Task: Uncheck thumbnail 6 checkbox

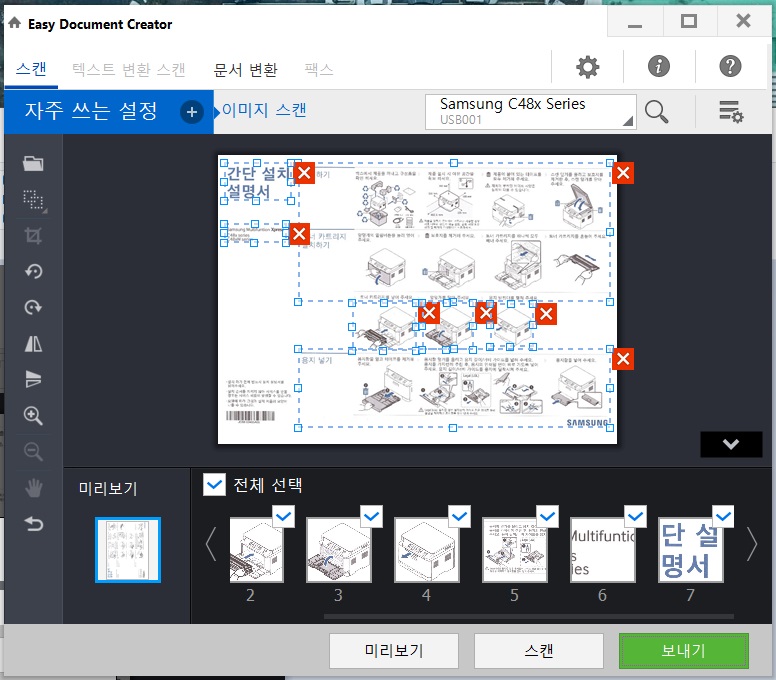Action: point(635,517)
